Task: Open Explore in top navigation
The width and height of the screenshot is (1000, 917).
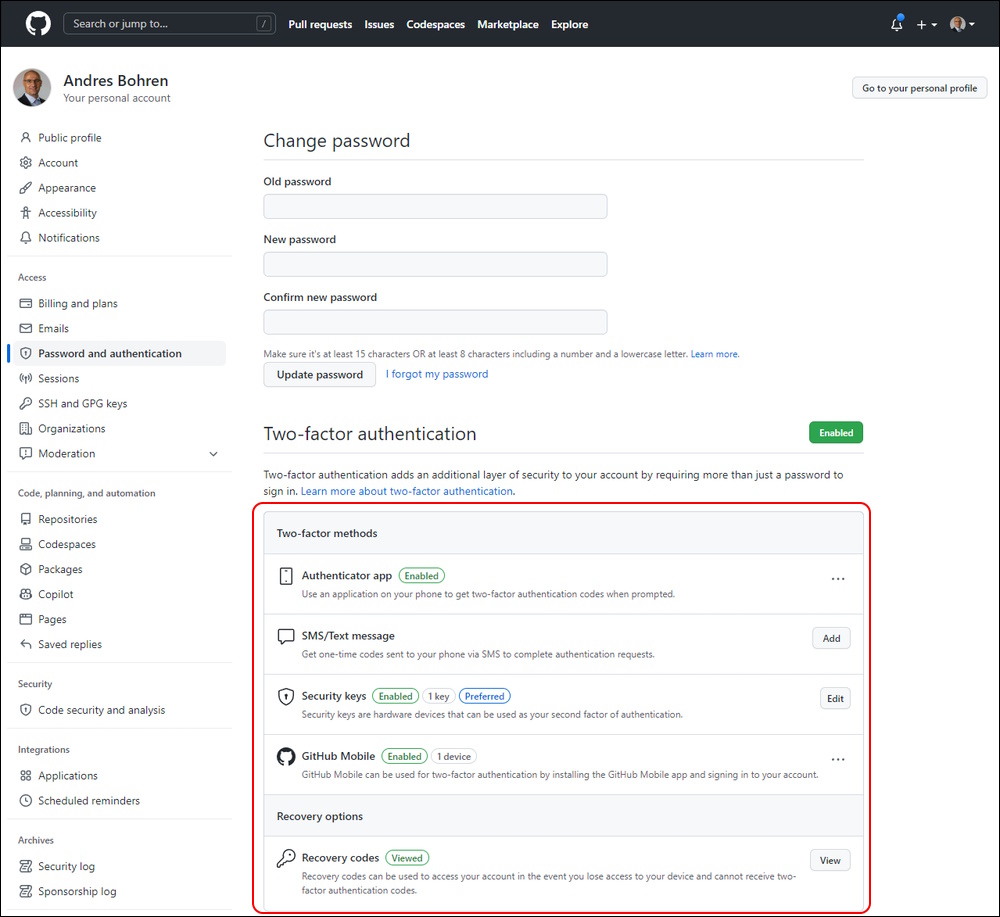Action: coord(570,24)
